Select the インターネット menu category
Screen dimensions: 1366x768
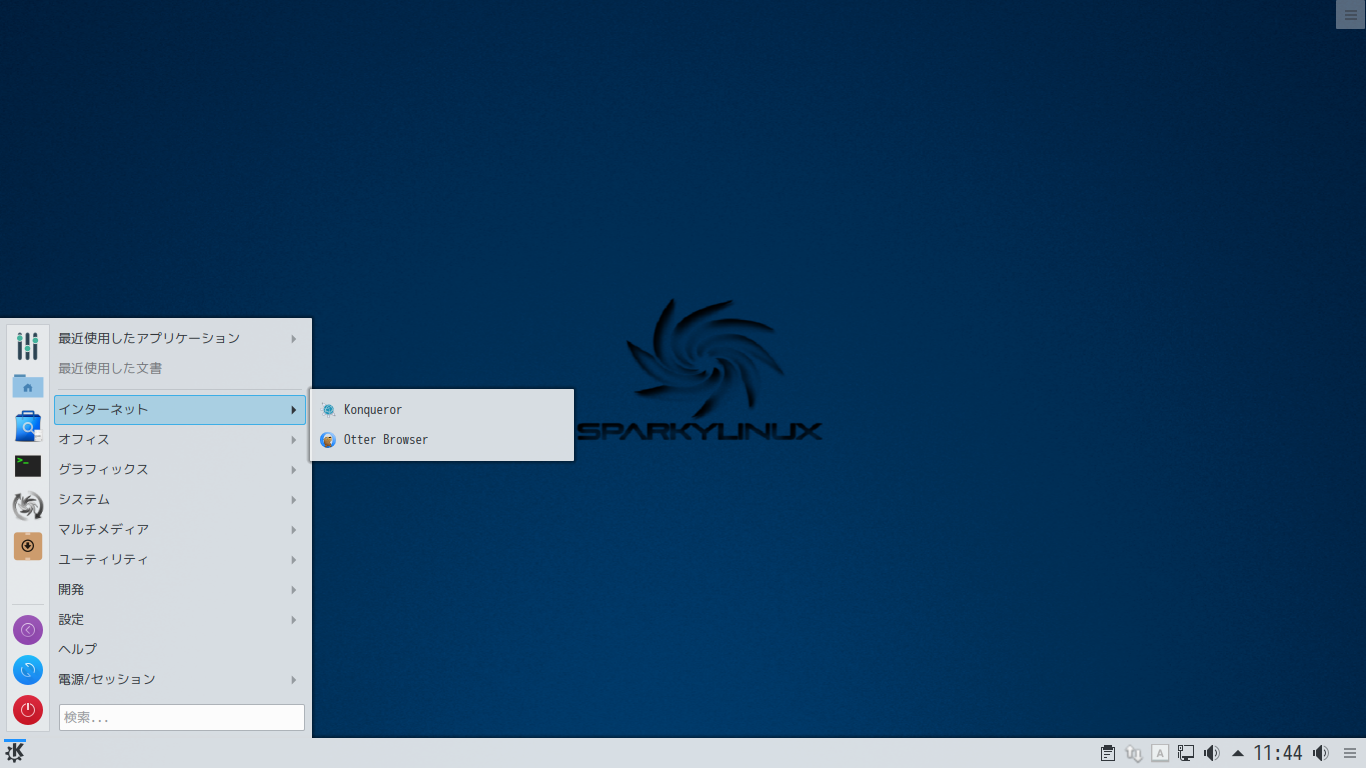coord(180,410)
